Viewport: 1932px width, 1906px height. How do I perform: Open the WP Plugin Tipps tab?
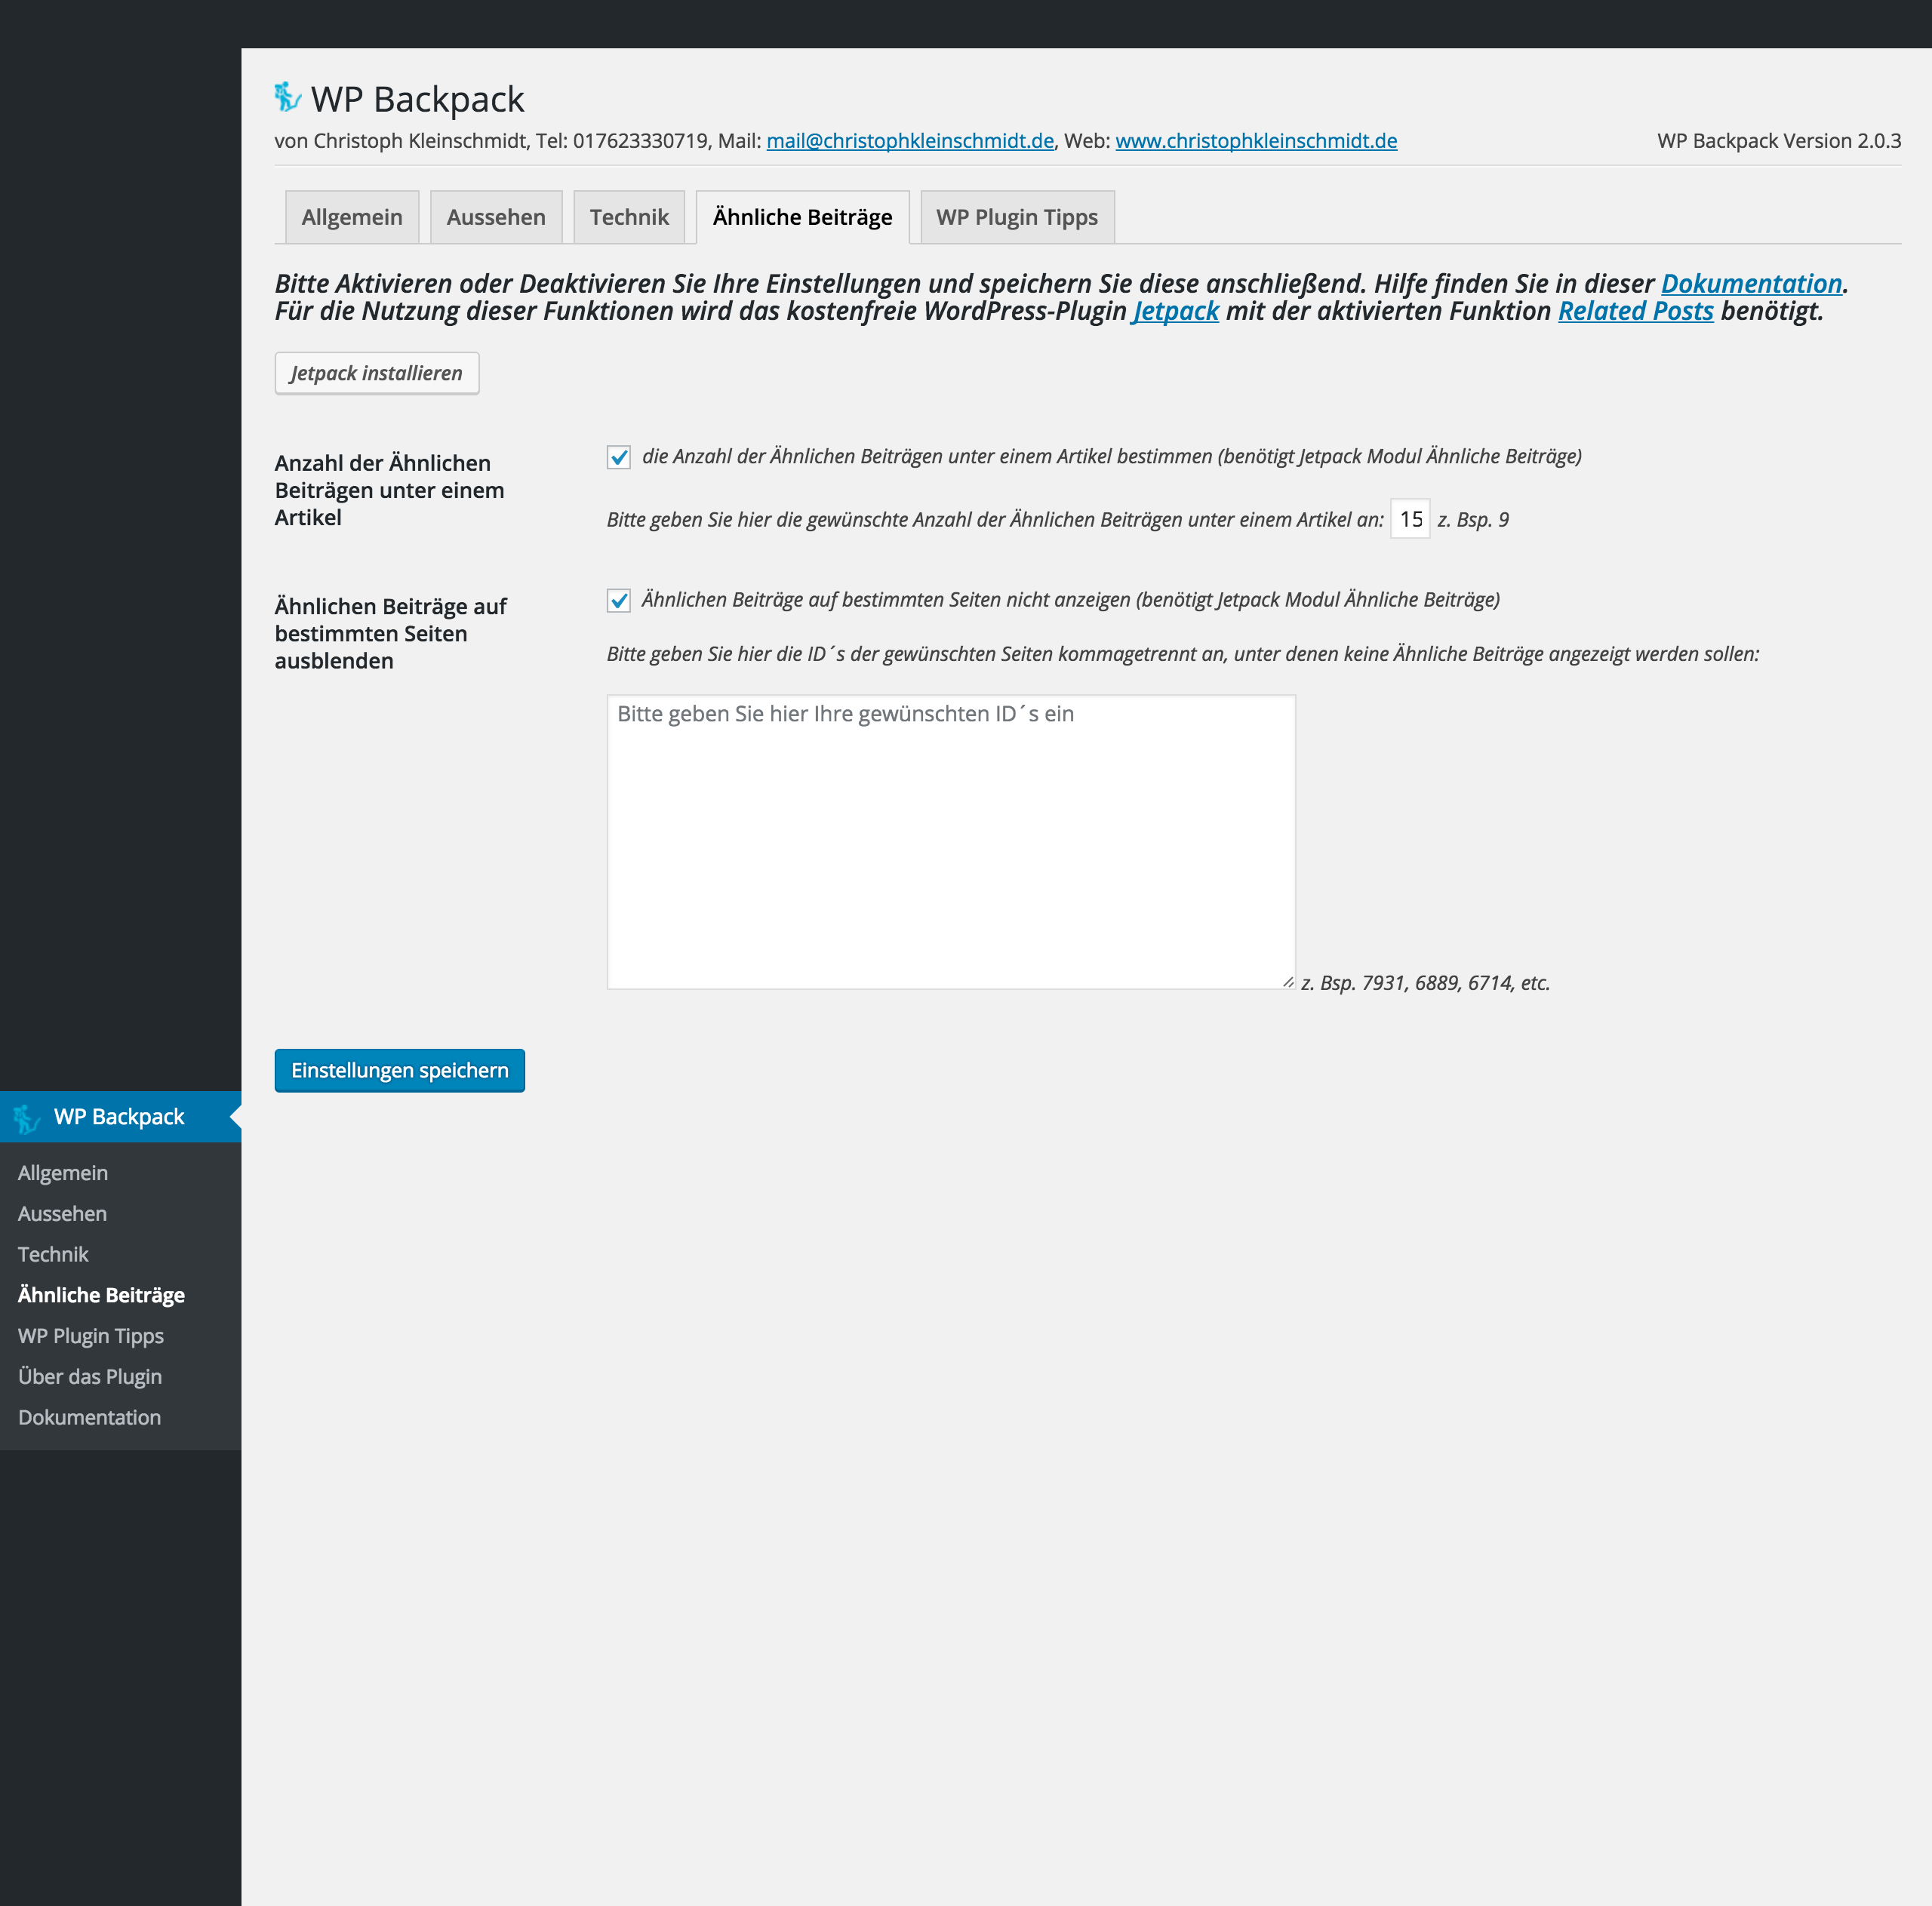pyautogui.click(x=1017, y=217)
